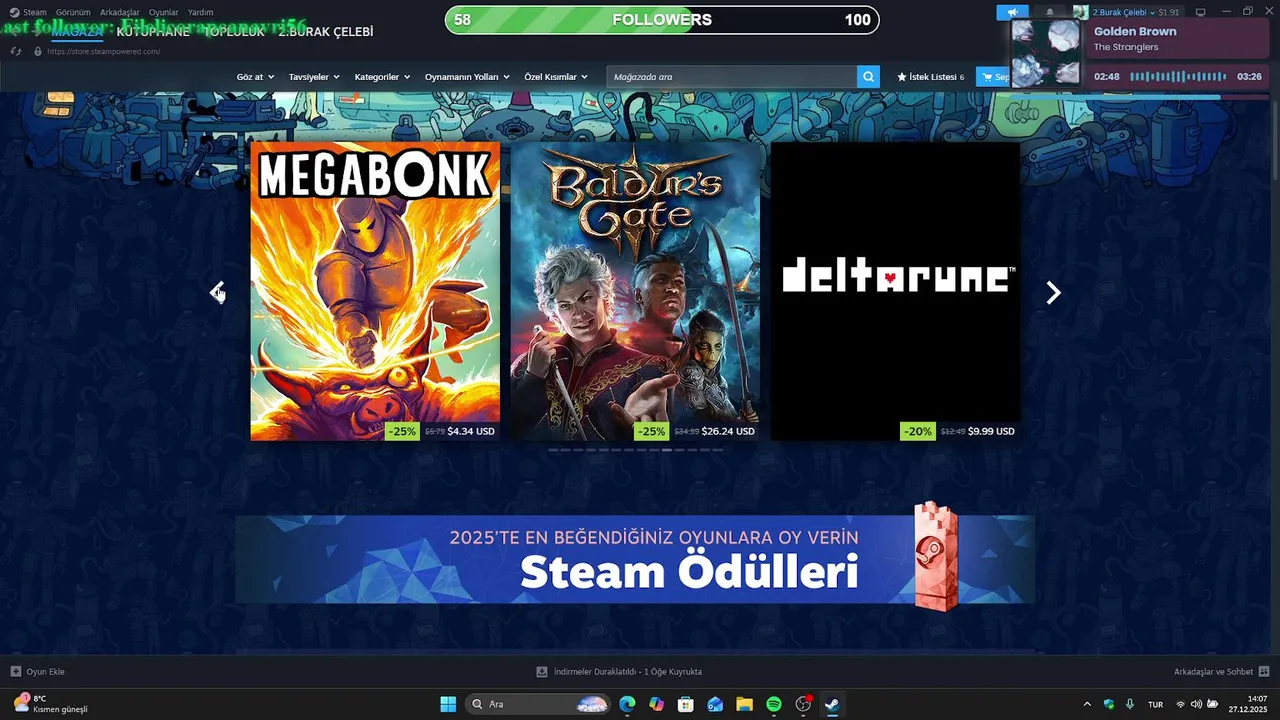This screenshot has height=720, width=1280.
Task: Open the Yardım menu
Action: [x=200, y=12]
